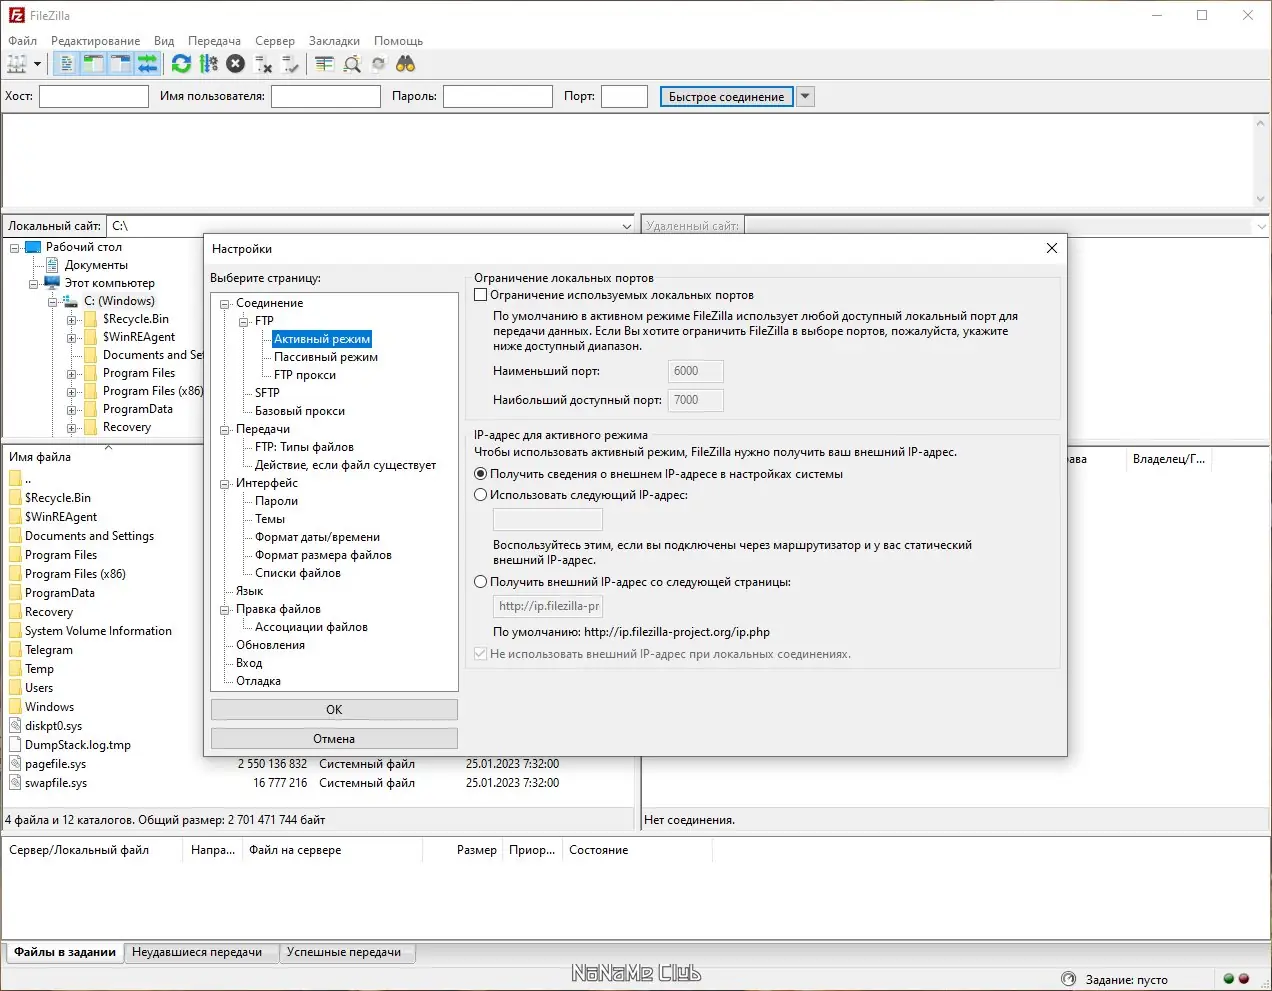Click the binoculars file search icon

click(405, 64)
